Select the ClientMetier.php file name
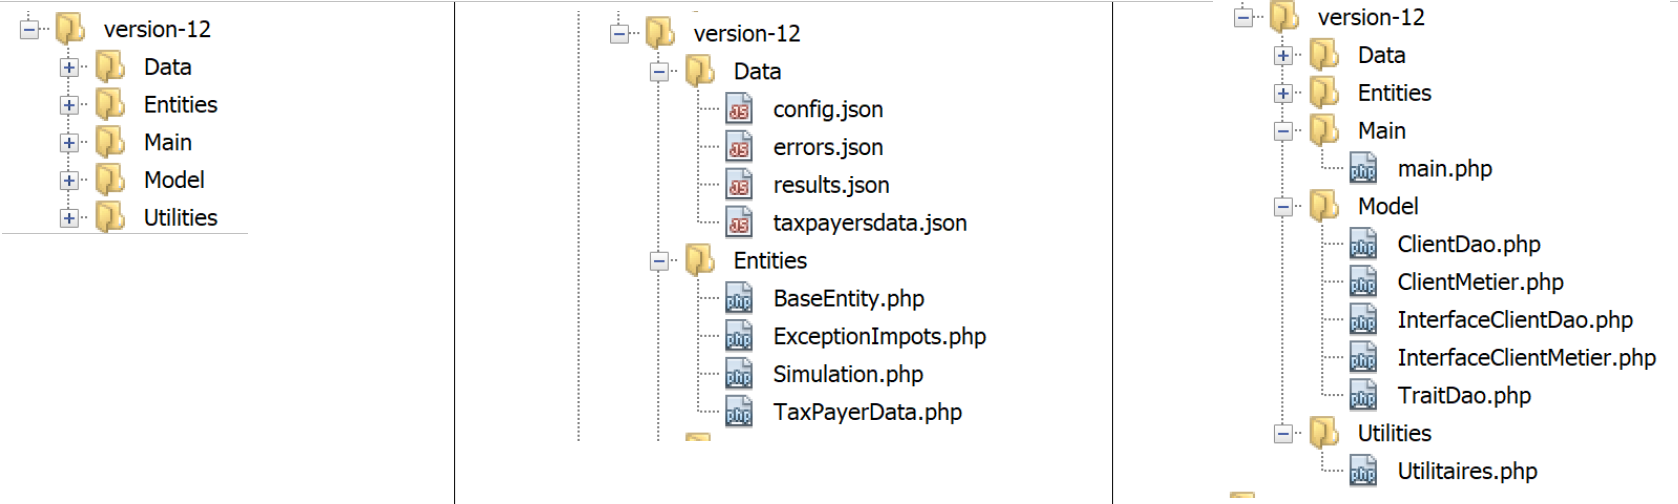The height and width of the screenshot is (504, 1678). click(1480, 282)
